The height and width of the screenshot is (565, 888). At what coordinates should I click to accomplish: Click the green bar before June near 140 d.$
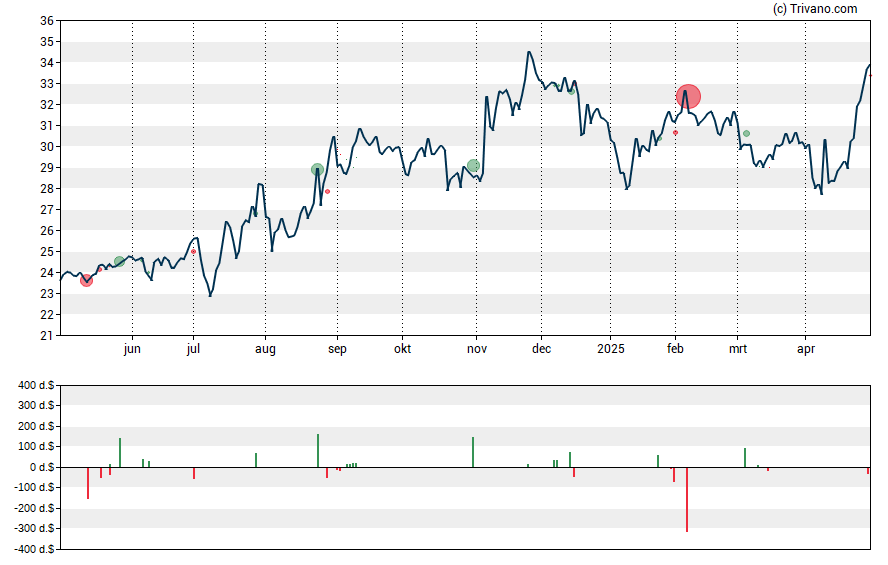coord(120,452)
